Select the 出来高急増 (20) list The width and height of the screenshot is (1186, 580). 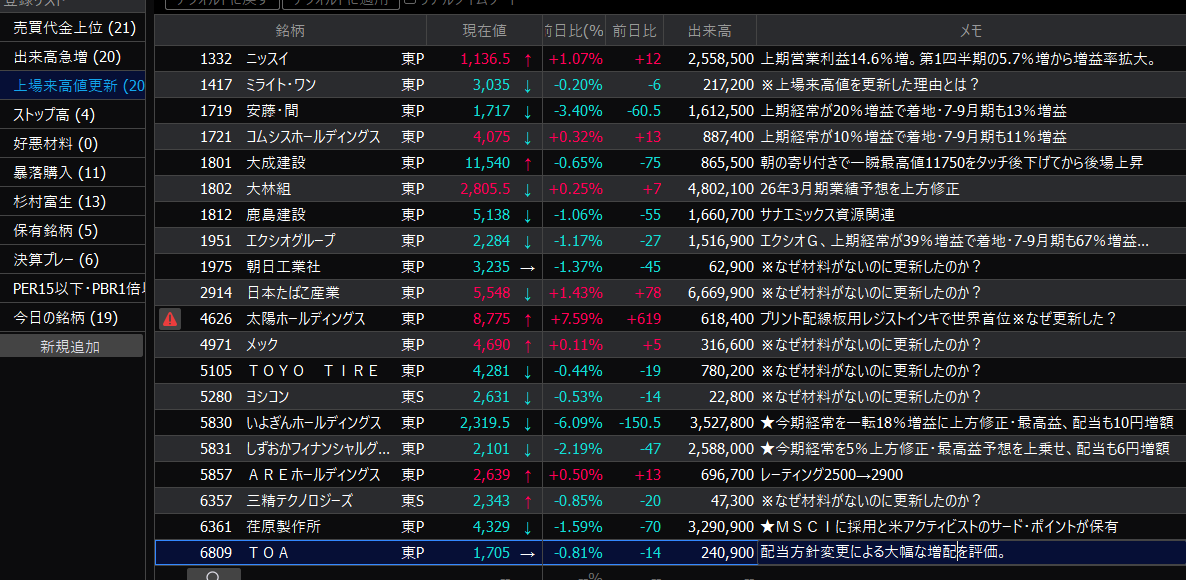point(67,57)
